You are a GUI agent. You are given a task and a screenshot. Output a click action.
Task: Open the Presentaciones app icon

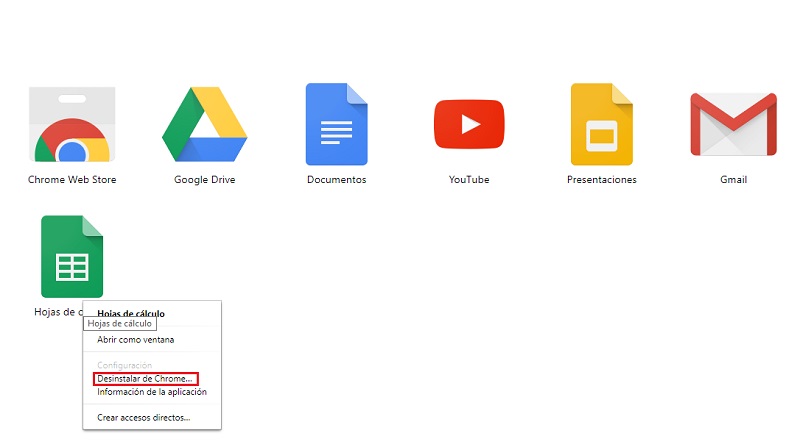tap(602, 124)
